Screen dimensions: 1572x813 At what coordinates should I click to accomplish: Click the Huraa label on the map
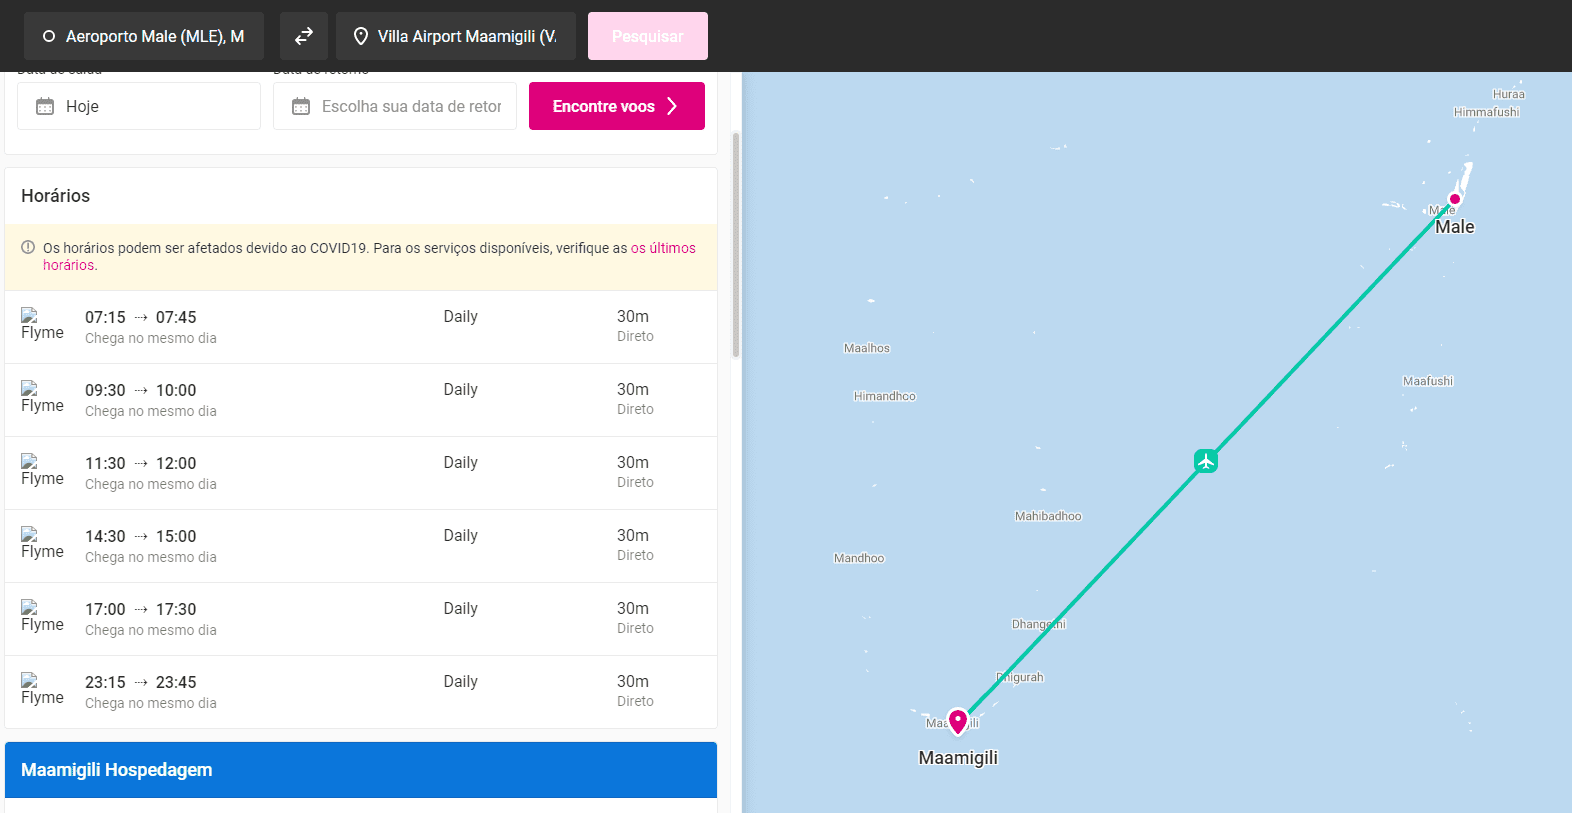[1509, 94]
